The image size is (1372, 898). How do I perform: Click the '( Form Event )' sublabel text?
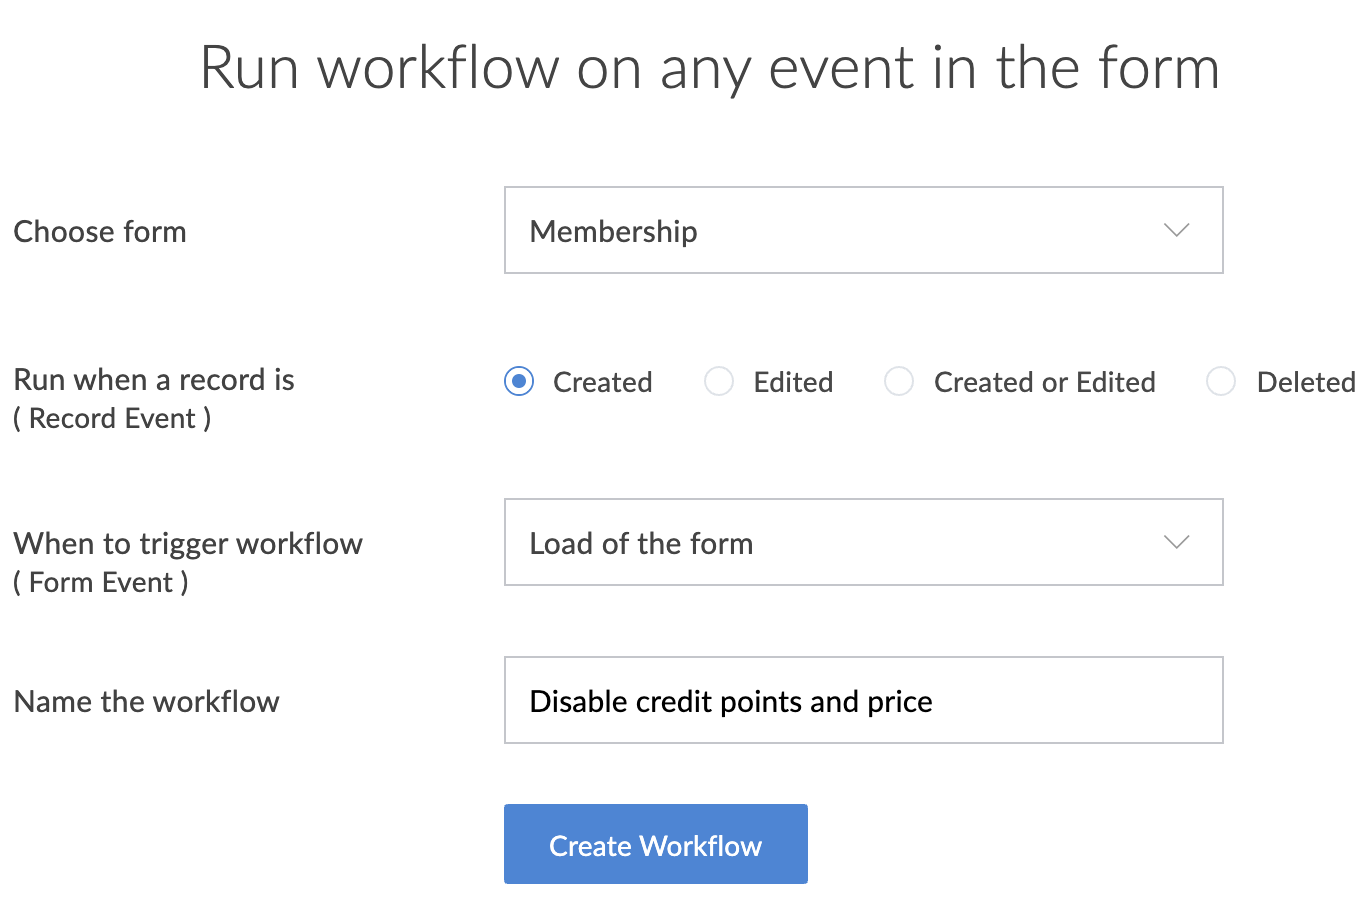(101, 582)
